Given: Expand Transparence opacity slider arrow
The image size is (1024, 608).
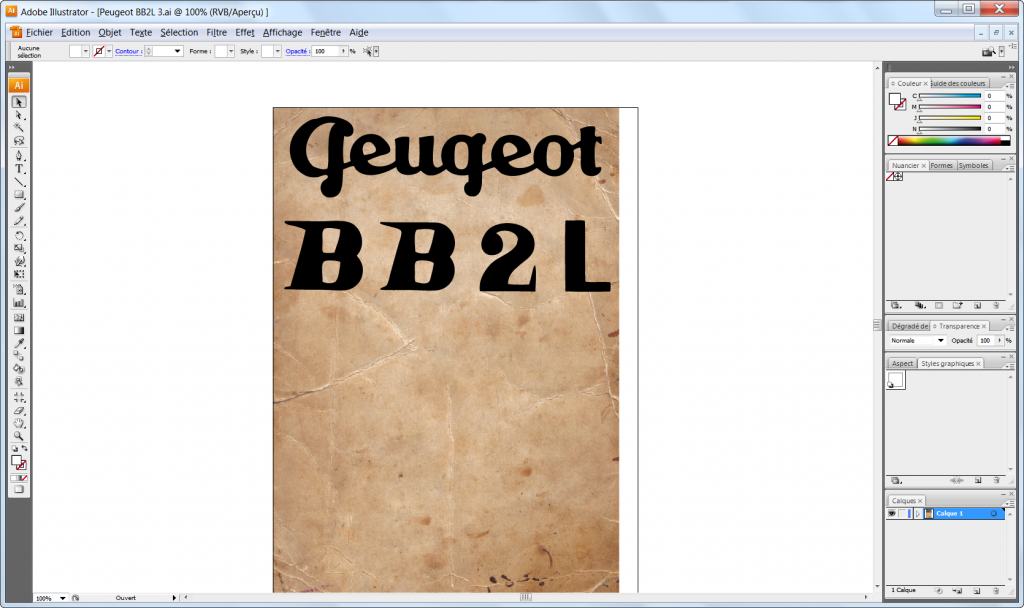Looking at the screenshot, I should (x=999, y=340).
